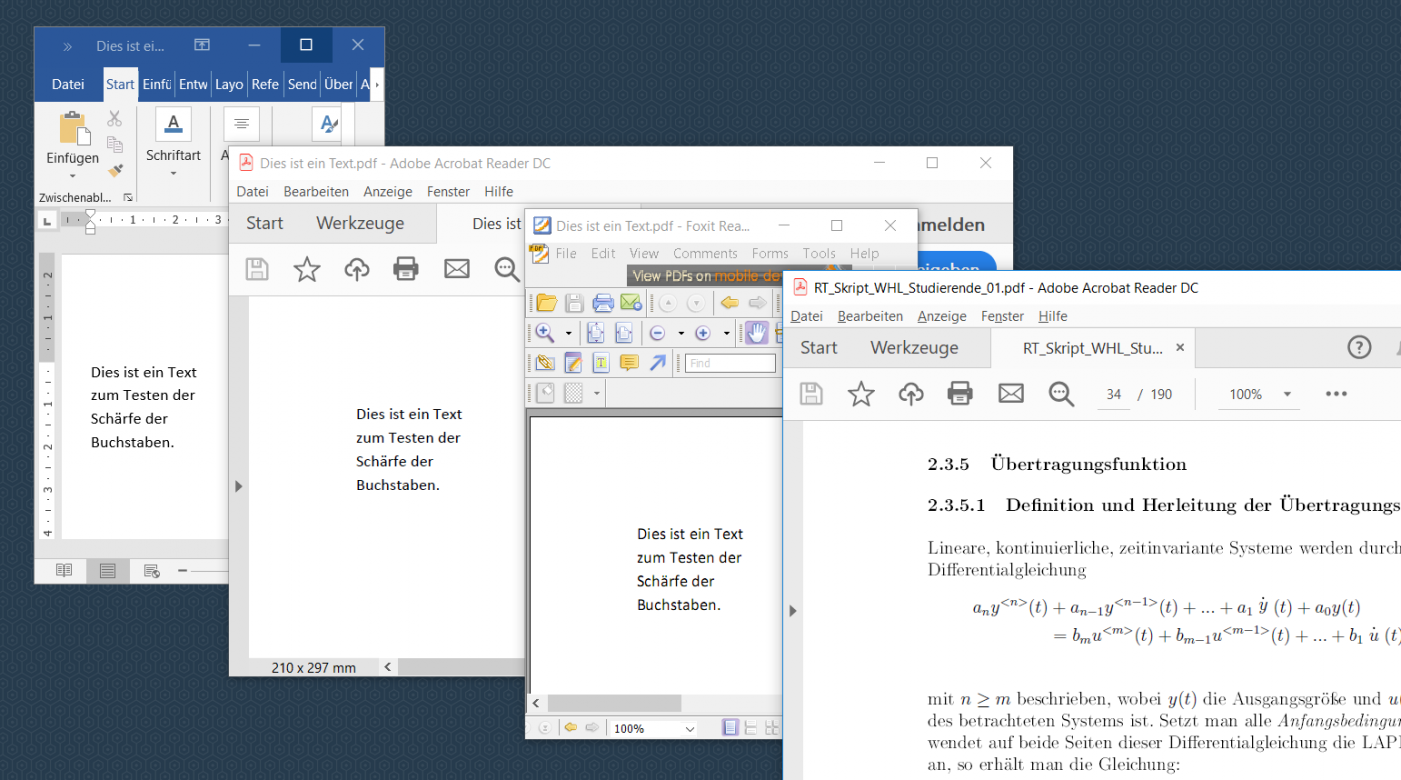Switch to the Layo tab in Word
Image resolution: width=1401 pixels, height=780 pixels.
229,85
